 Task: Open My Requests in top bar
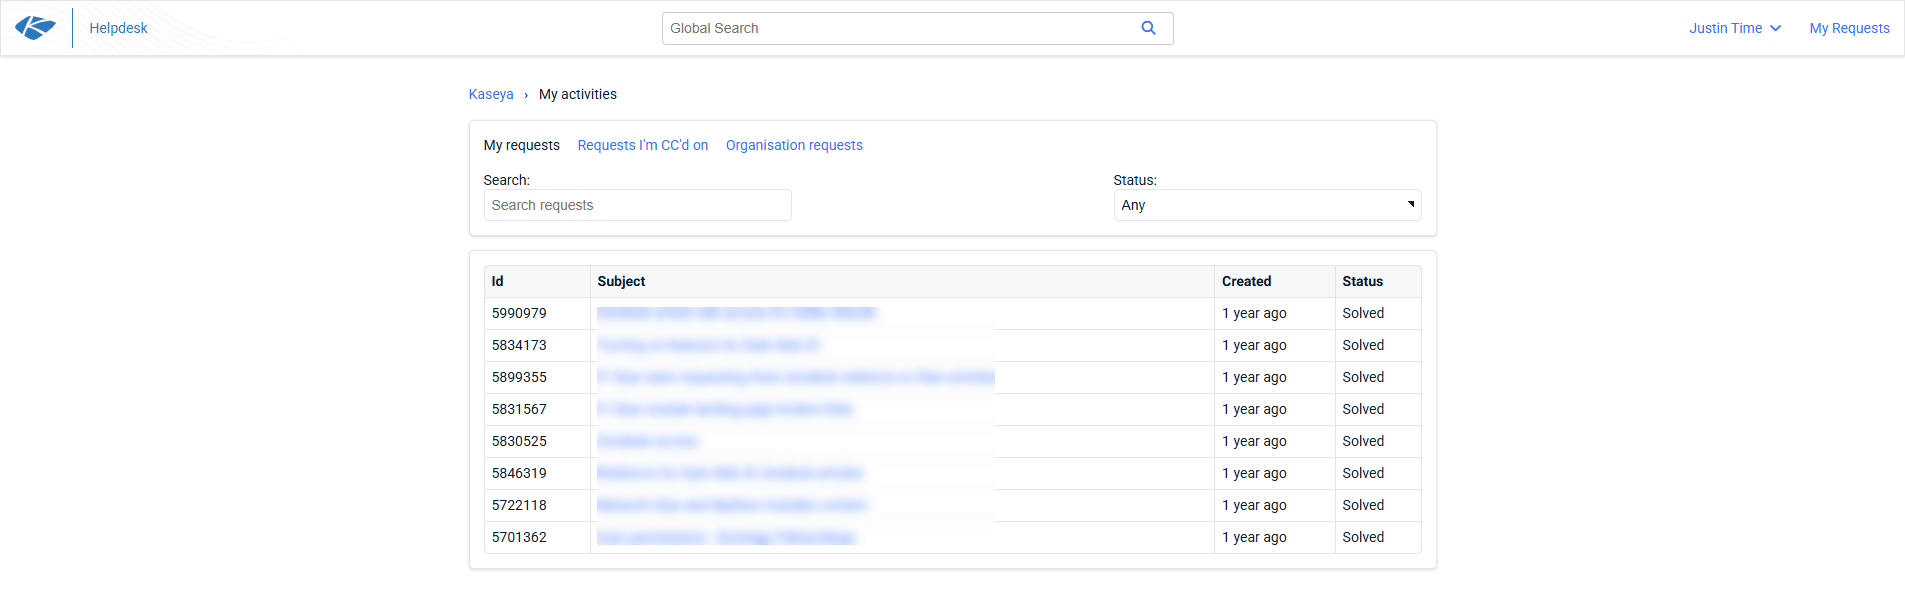point(1849,28)
